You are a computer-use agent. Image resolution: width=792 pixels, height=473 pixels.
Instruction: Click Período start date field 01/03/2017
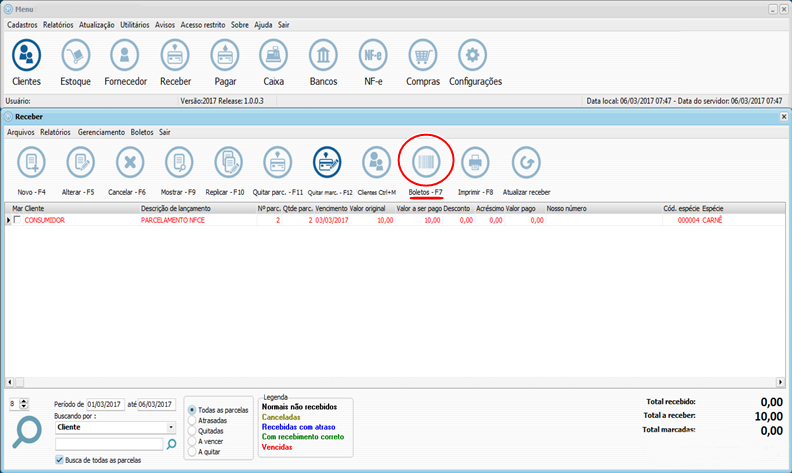pos(105,404)
